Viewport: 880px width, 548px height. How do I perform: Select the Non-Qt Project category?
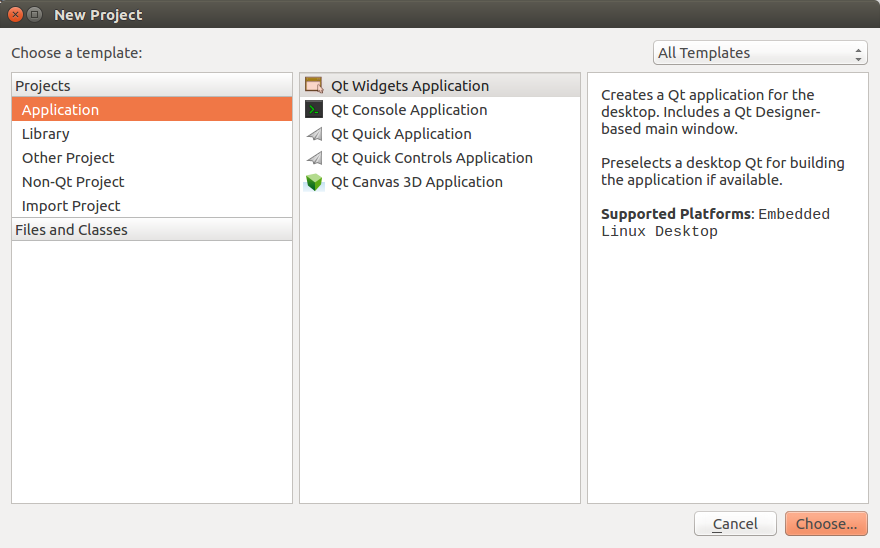click(73, 182)
